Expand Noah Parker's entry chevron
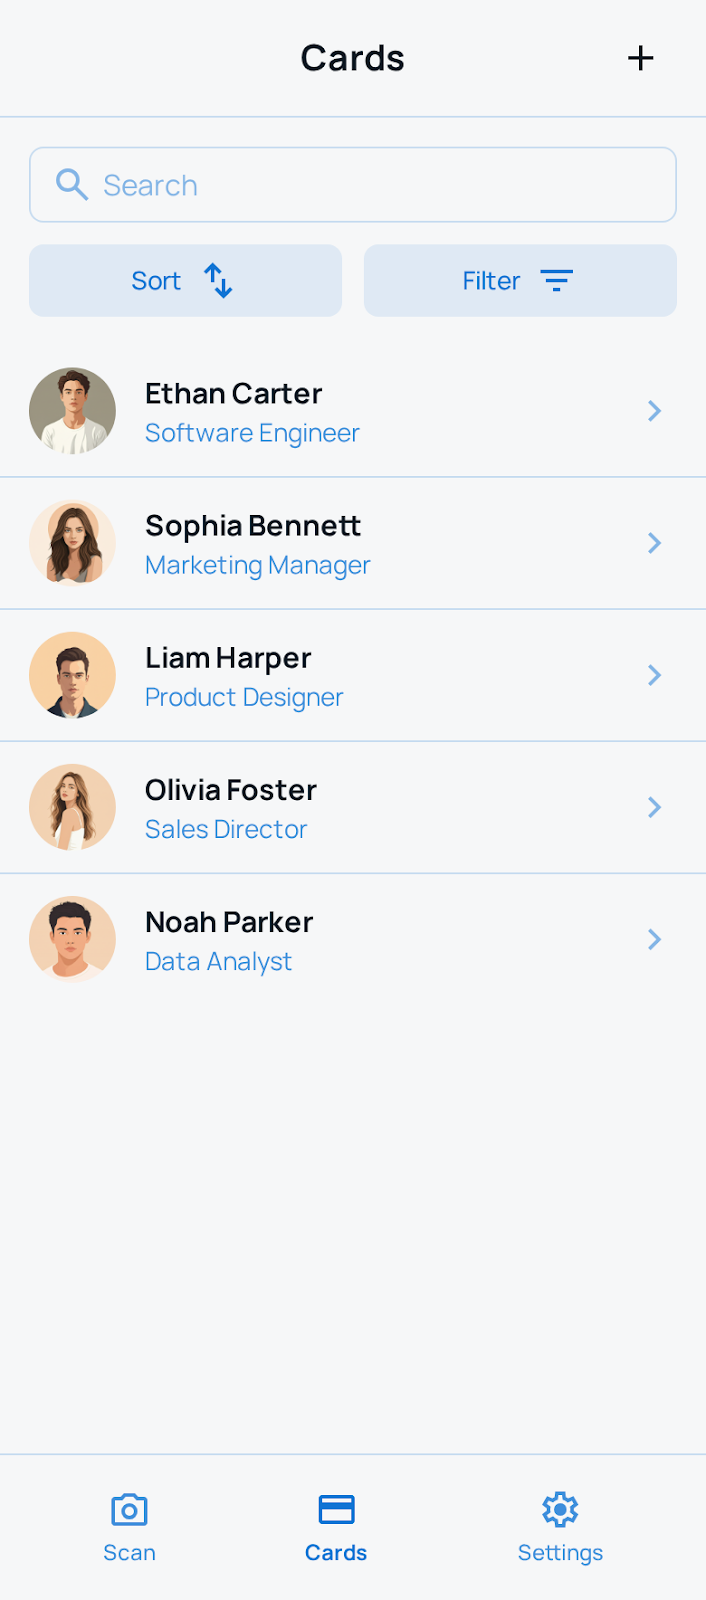This screenshot has width=706, height=1600. click(x=655, y=939)
